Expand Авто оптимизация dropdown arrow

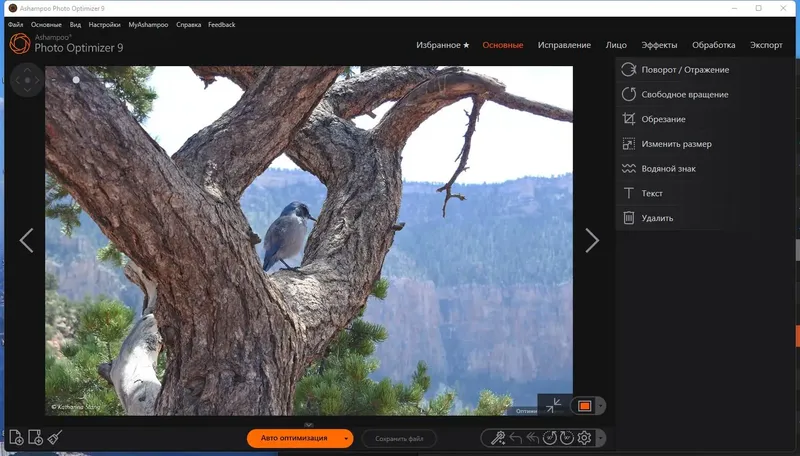346,438
